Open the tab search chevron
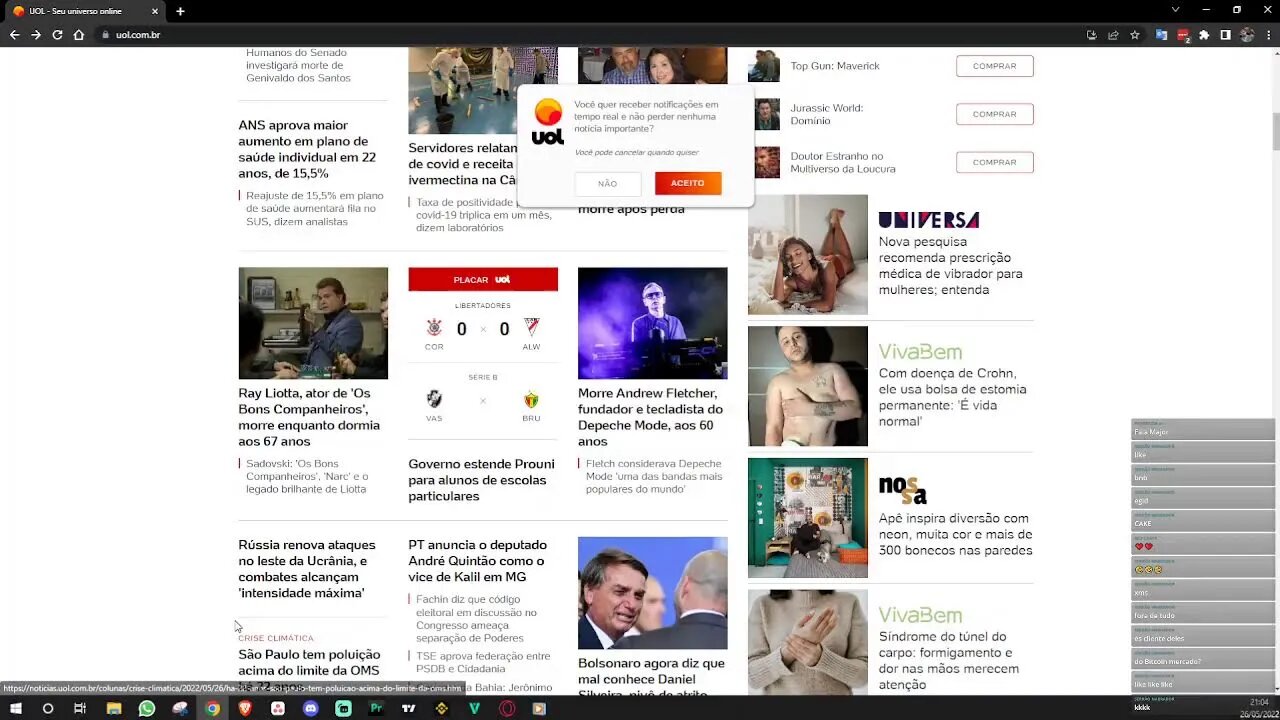The image size is (1280, 720). (1175, 10)
